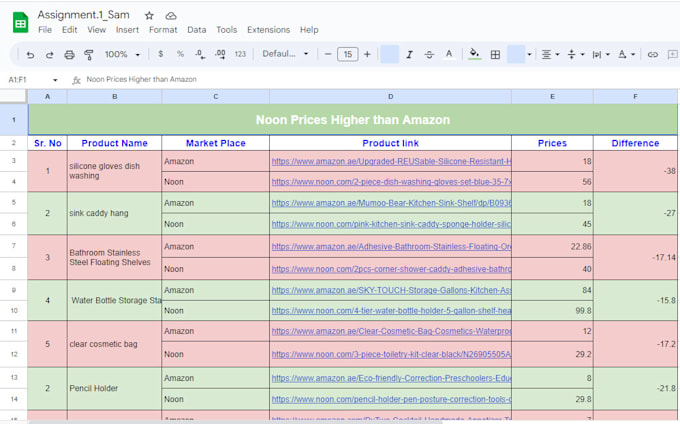Open the text color picker
680x424 pixels.
[x=449, y=54]
